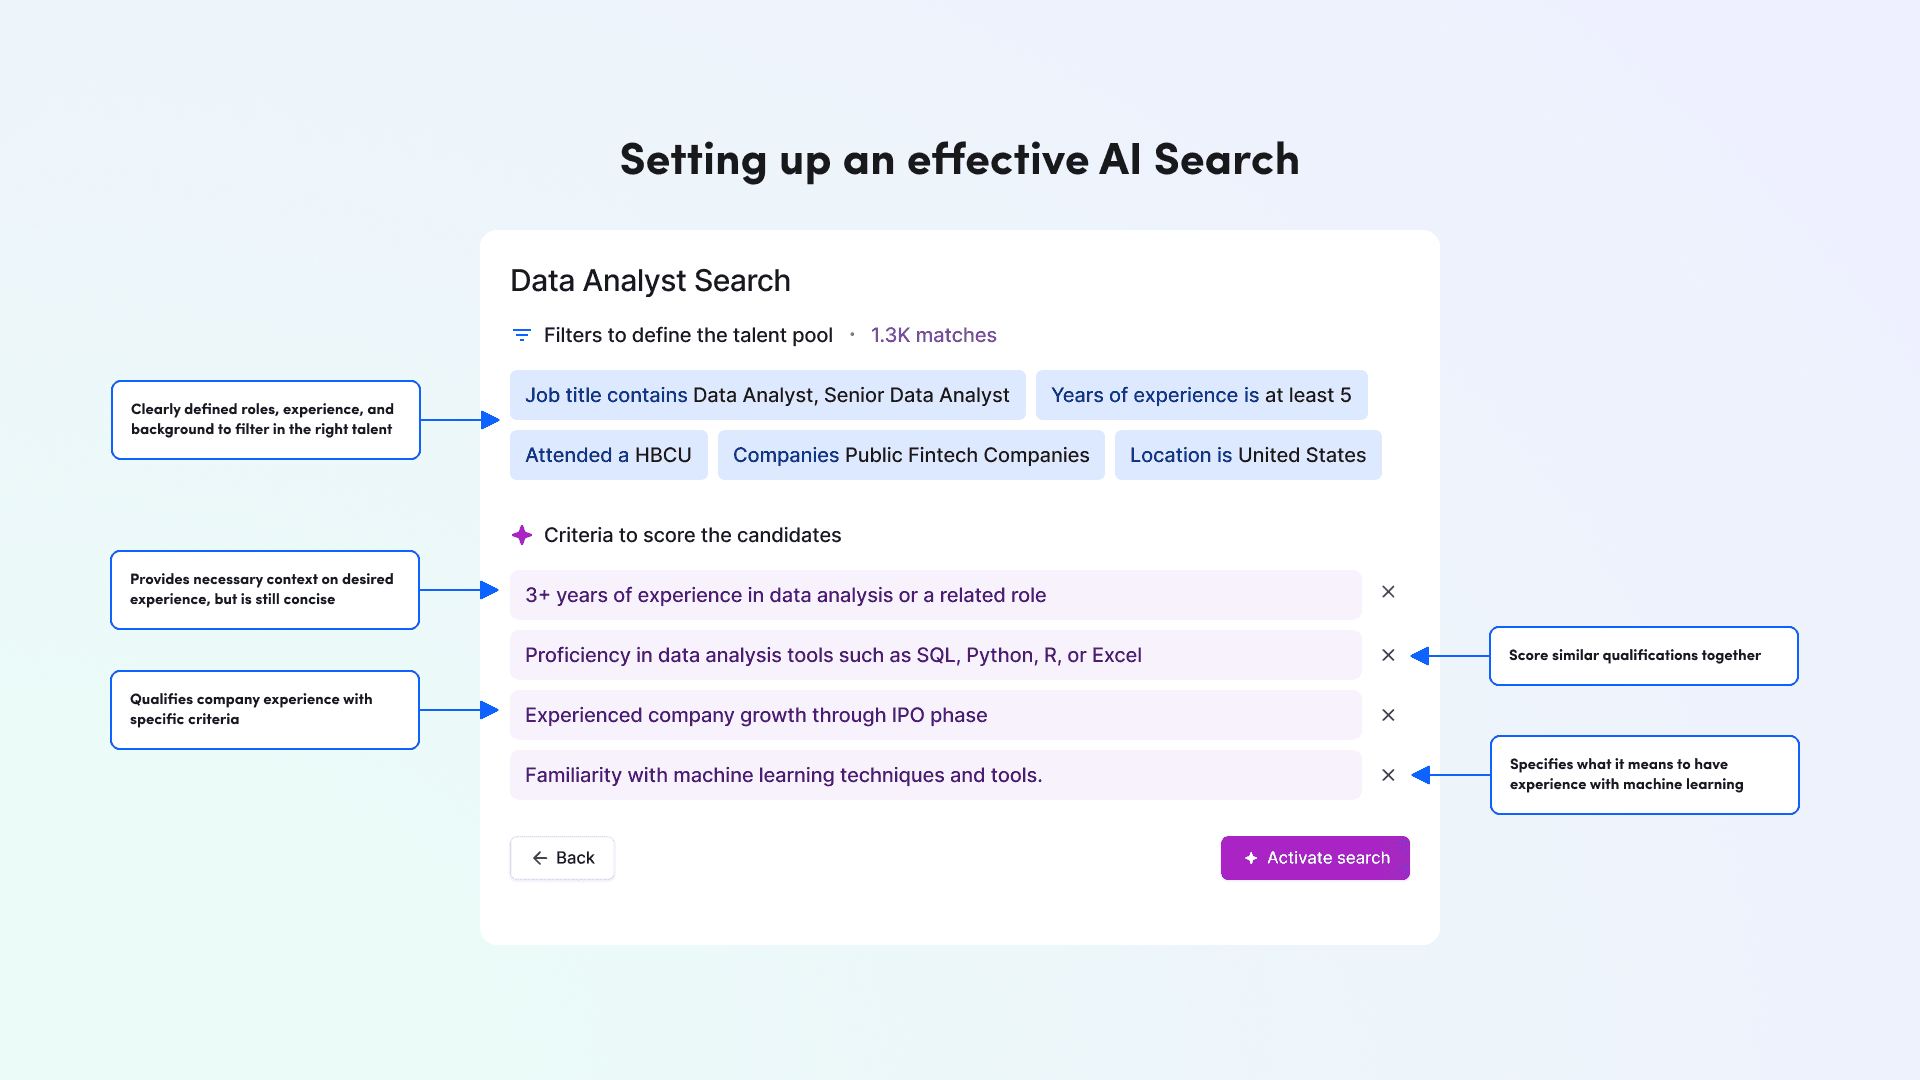The image size is (1920, 1080).
Task: Toggle the IPO phase experience criteria
Action: tap(1387, 713)
